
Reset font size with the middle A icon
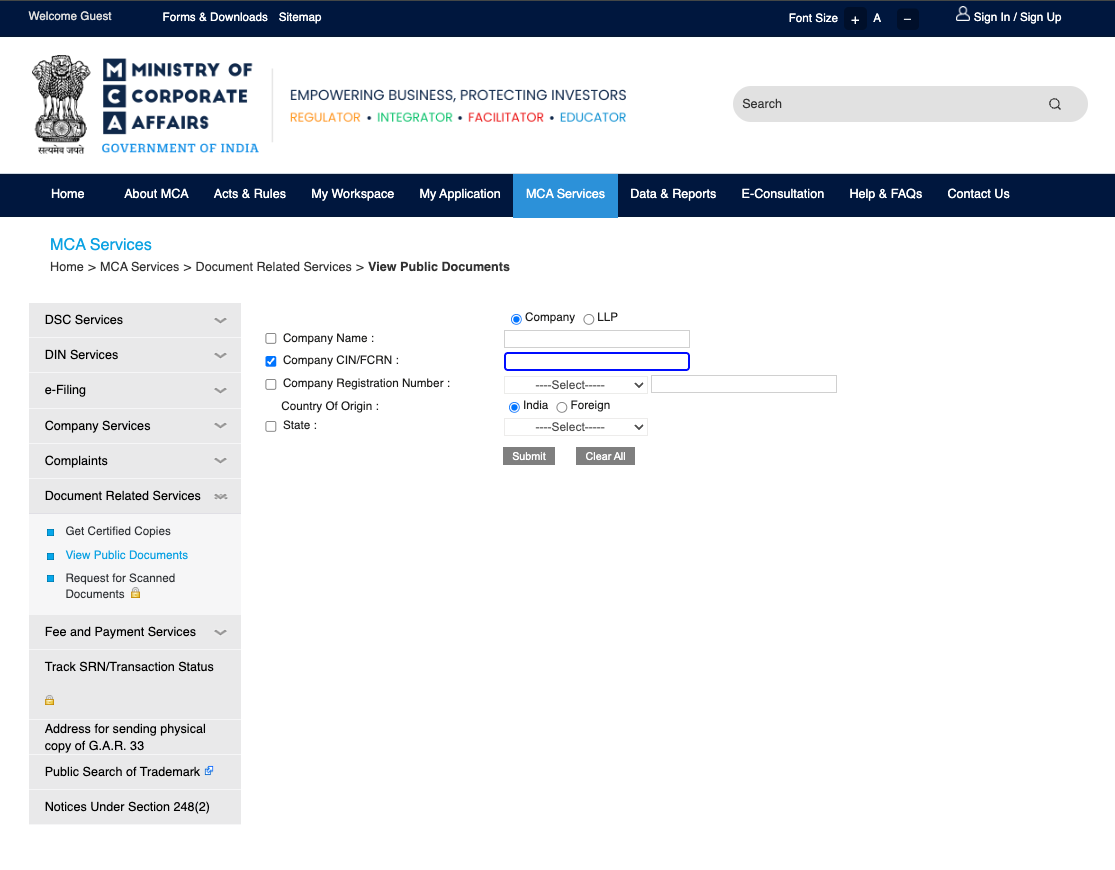877,18
